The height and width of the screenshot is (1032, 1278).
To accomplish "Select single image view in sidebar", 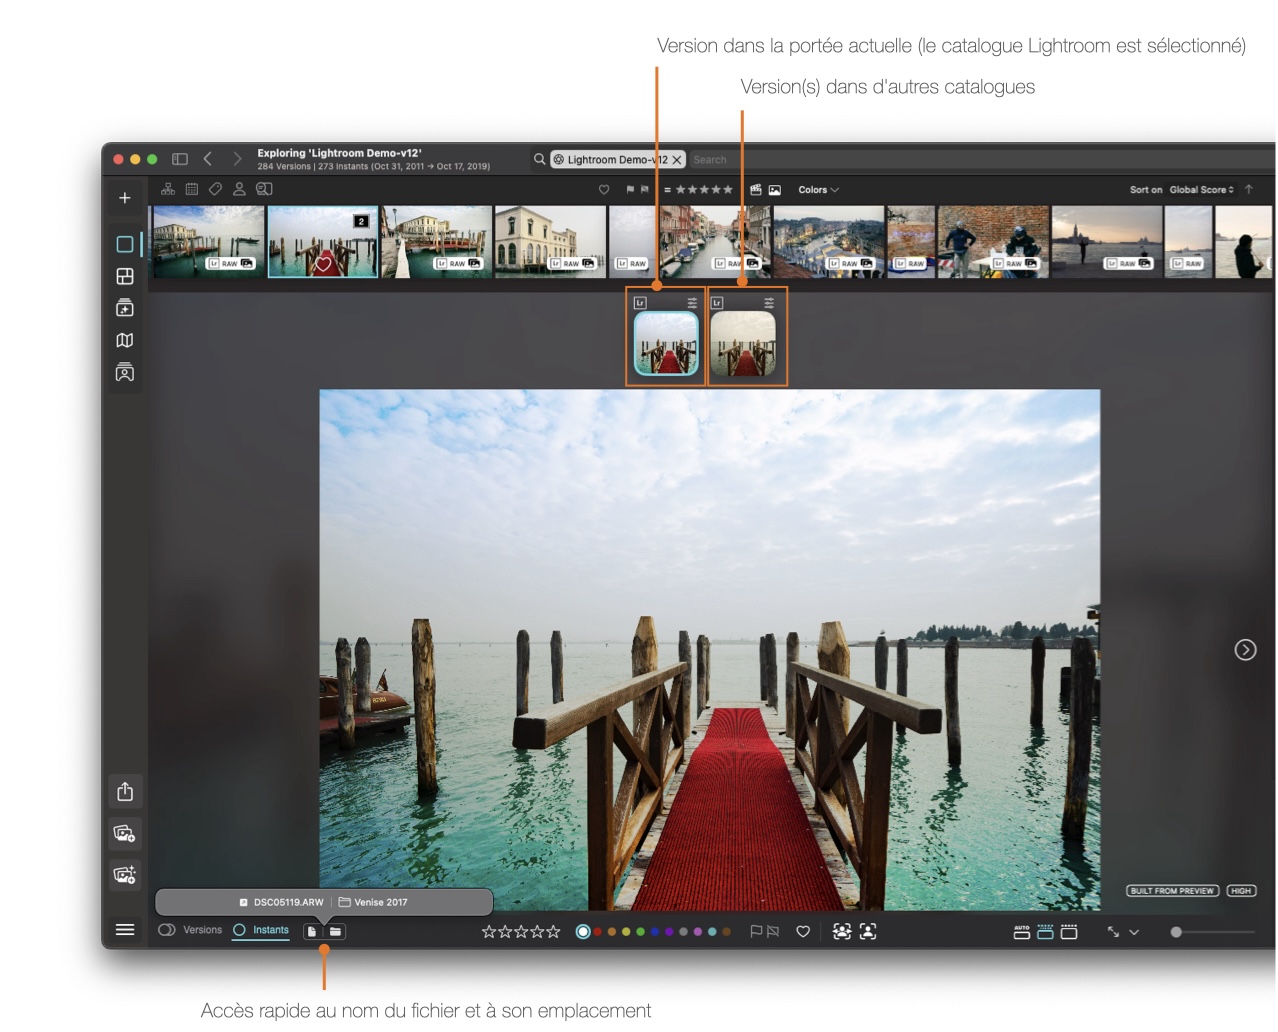I will point(125,244).
